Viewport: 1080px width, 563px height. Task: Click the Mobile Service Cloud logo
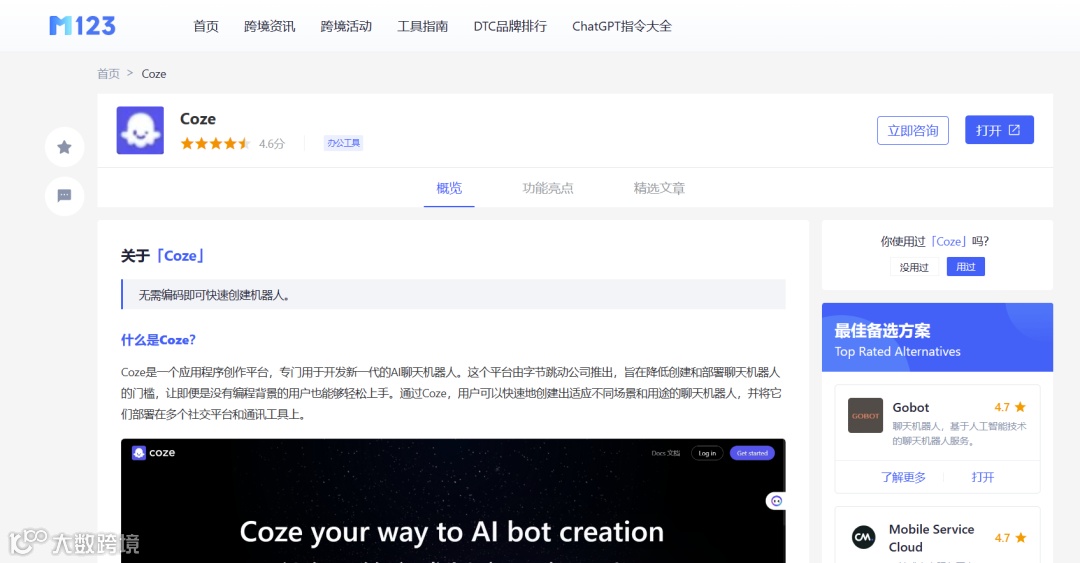pyautogui.click(x=864, y=537)
